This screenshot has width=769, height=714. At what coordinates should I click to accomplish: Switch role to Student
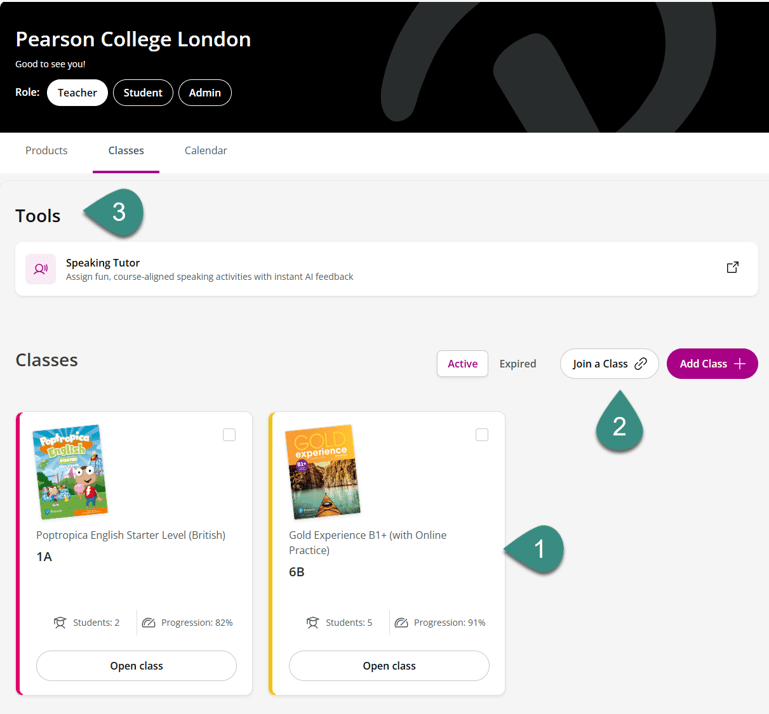143,93
